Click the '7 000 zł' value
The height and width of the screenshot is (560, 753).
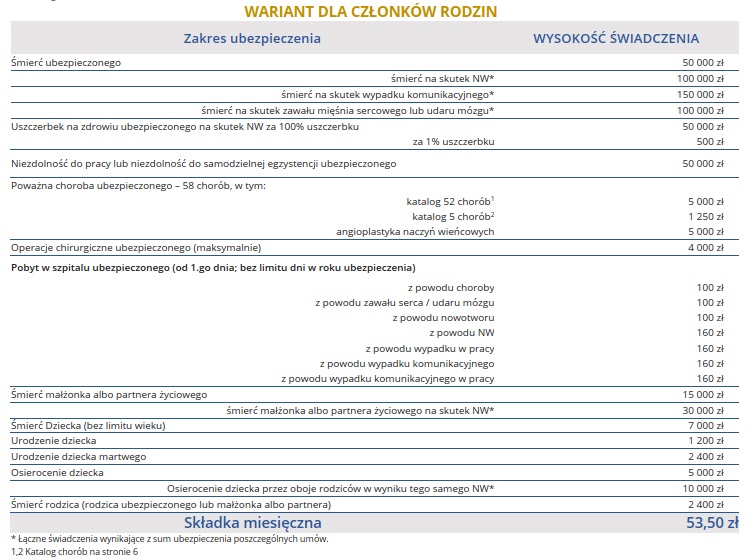[x=705, y=426]
